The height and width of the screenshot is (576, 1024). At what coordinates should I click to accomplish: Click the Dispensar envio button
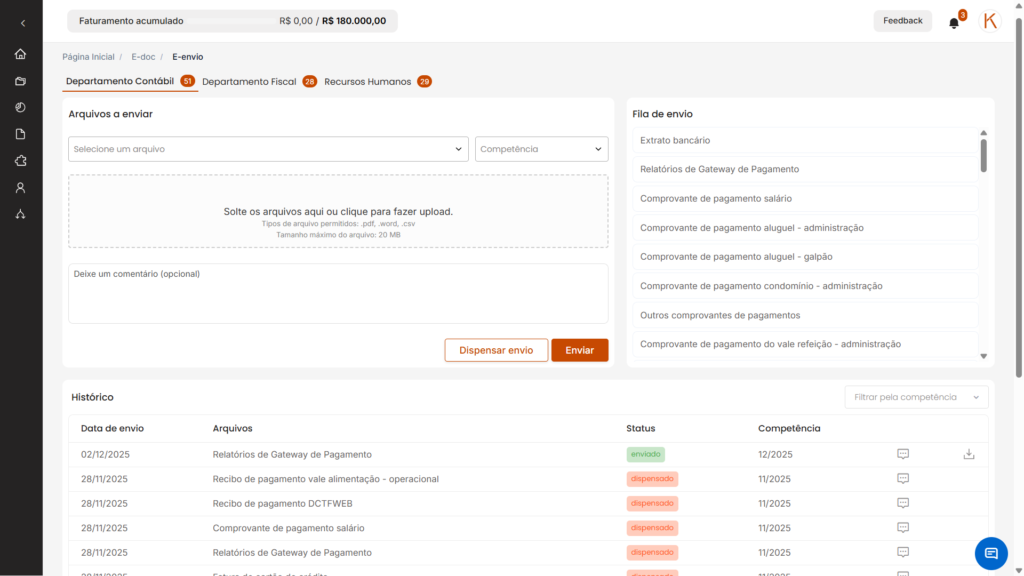[x=496, y=350]
